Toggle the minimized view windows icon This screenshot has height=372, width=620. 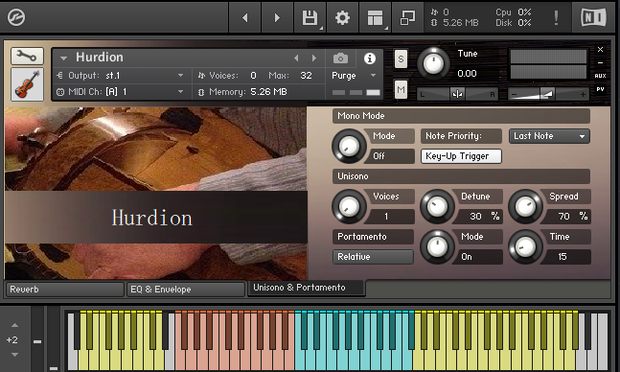tap(407, 17)
